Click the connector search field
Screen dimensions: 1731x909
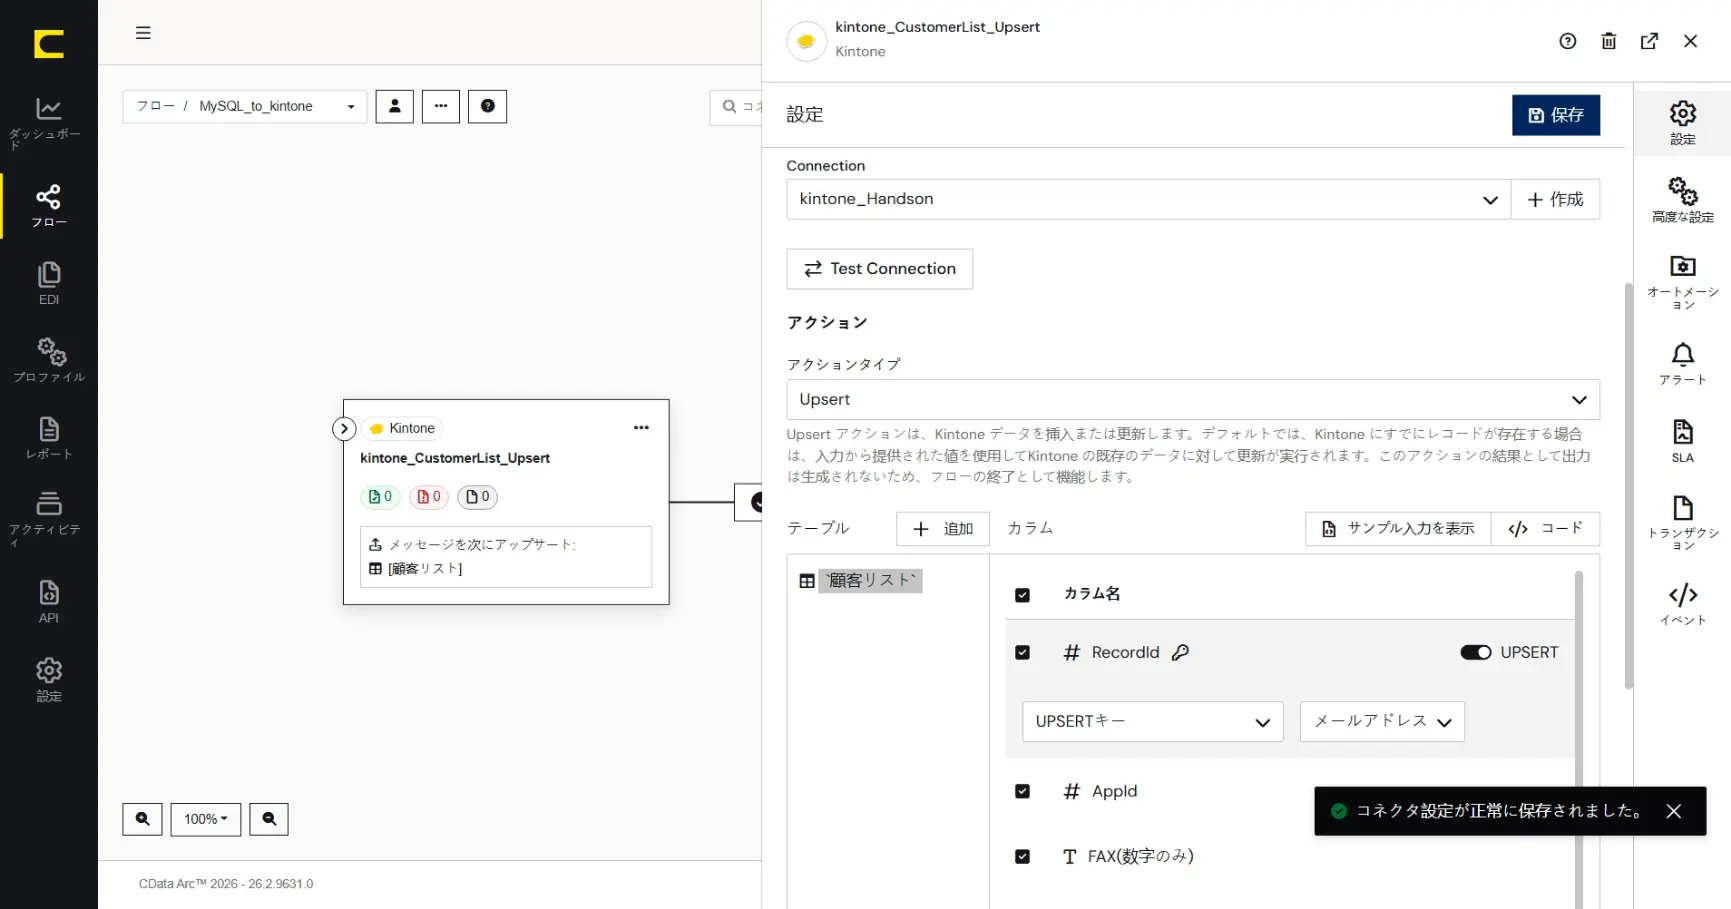(x=736, y=107)
